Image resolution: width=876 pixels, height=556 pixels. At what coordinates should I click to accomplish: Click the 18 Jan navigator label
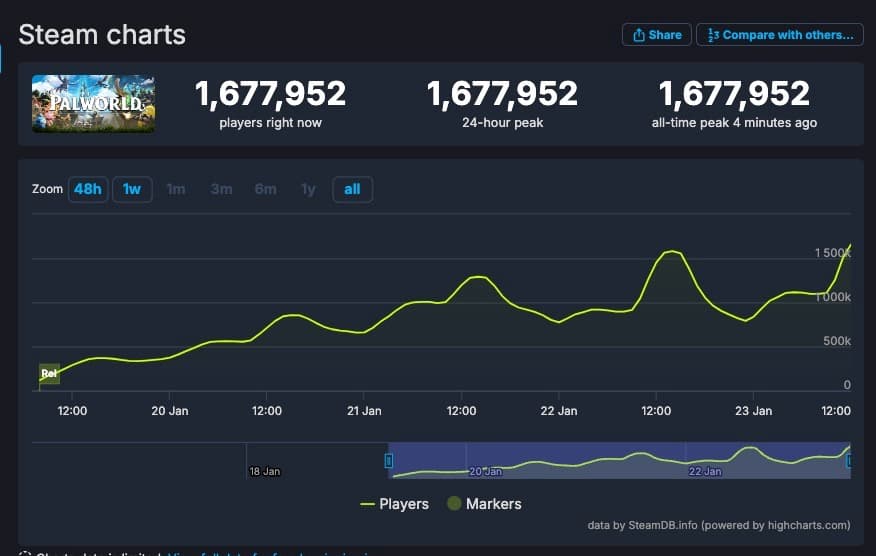coord(265,472)
